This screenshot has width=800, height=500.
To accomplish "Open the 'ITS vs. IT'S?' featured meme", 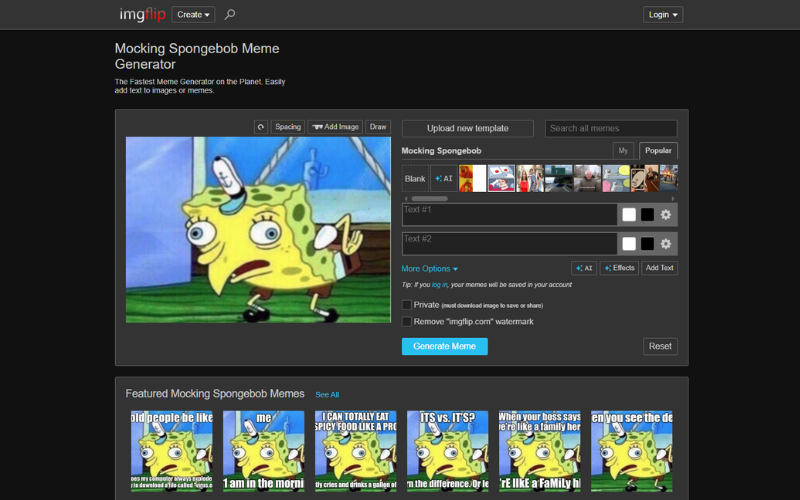I will 447,451.
